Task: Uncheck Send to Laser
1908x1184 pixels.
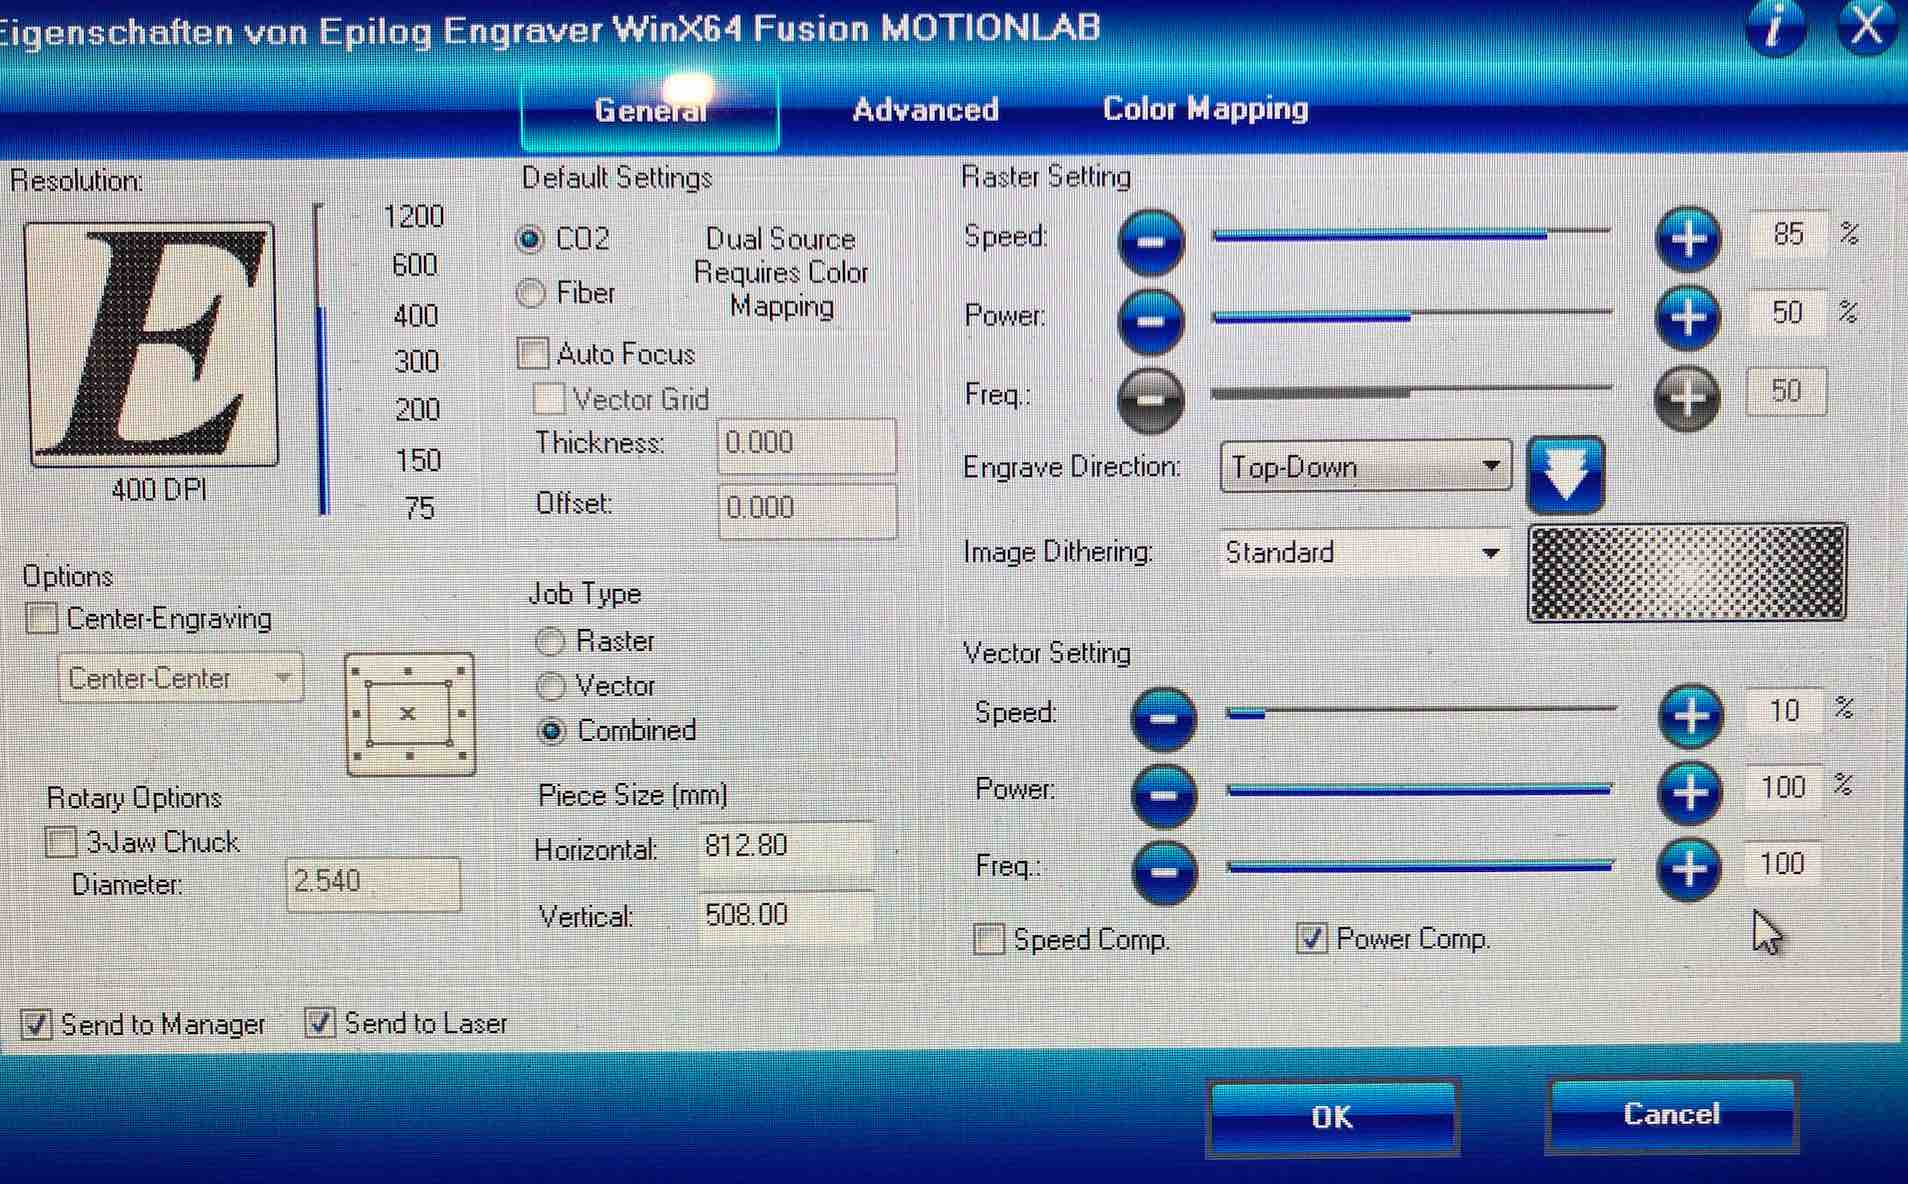Action: (x=319, y=1023)
